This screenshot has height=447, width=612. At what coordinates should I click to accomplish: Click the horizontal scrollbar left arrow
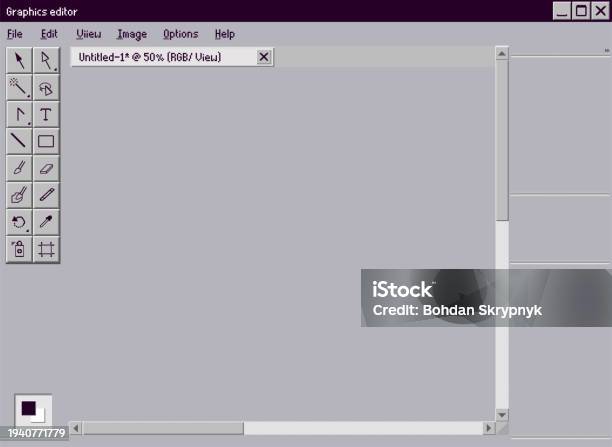tap(76, 428)
